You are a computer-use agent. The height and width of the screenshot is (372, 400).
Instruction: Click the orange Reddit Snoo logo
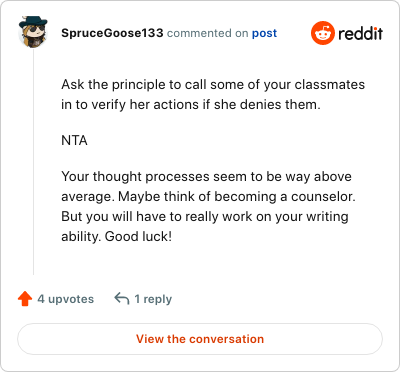(x=323, y=33)
